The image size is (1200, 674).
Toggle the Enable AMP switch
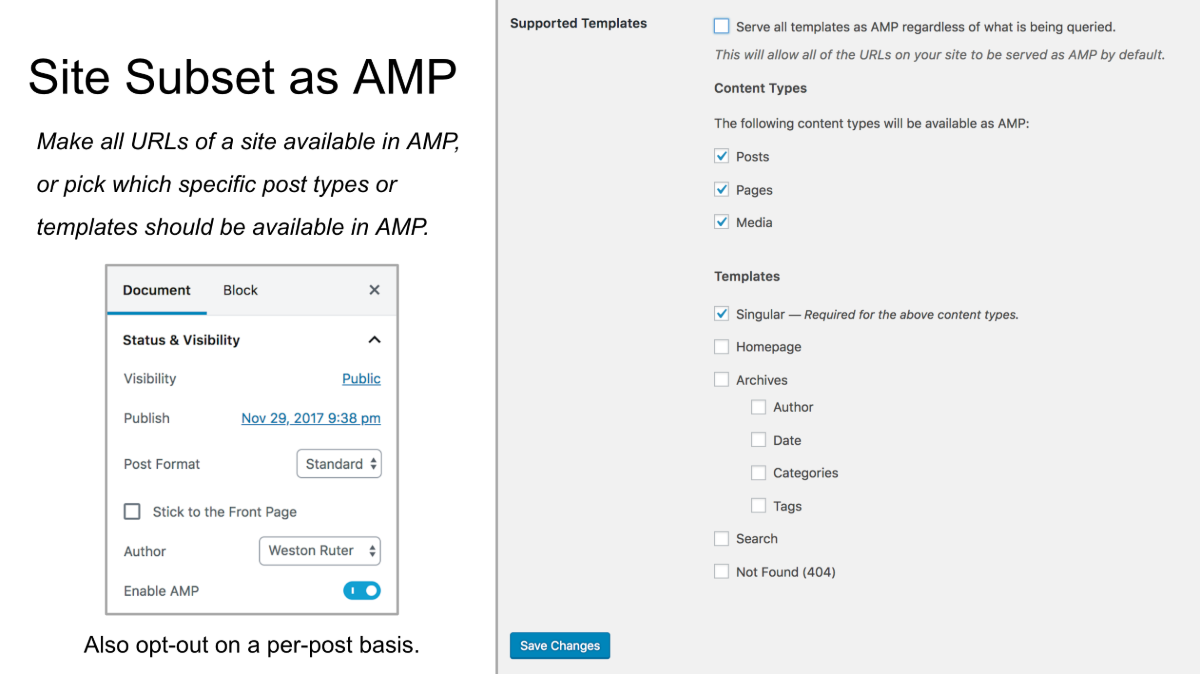(x=362, y=591)
